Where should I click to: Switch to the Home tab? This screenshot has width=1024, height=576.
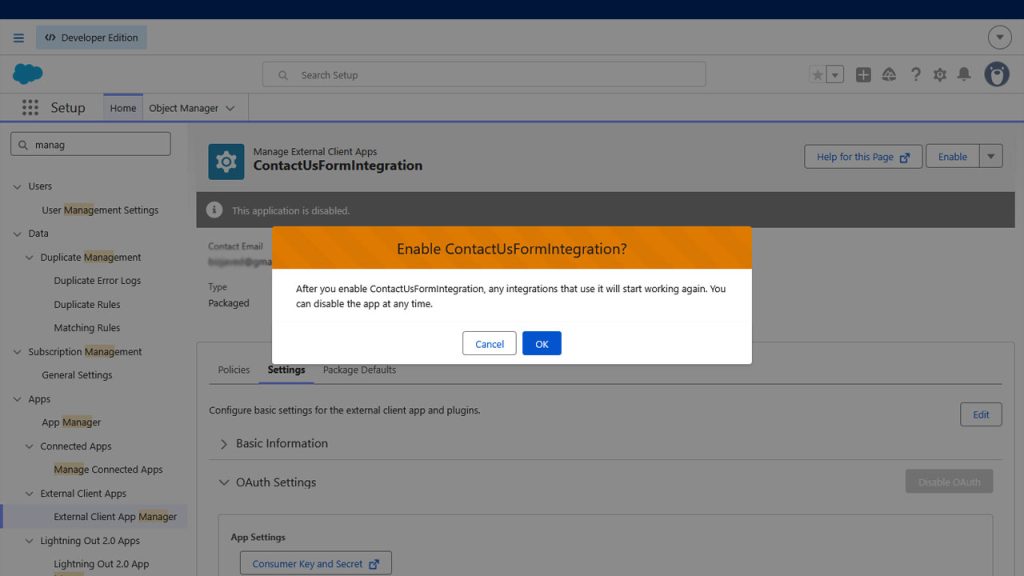(x=123, y=108)
